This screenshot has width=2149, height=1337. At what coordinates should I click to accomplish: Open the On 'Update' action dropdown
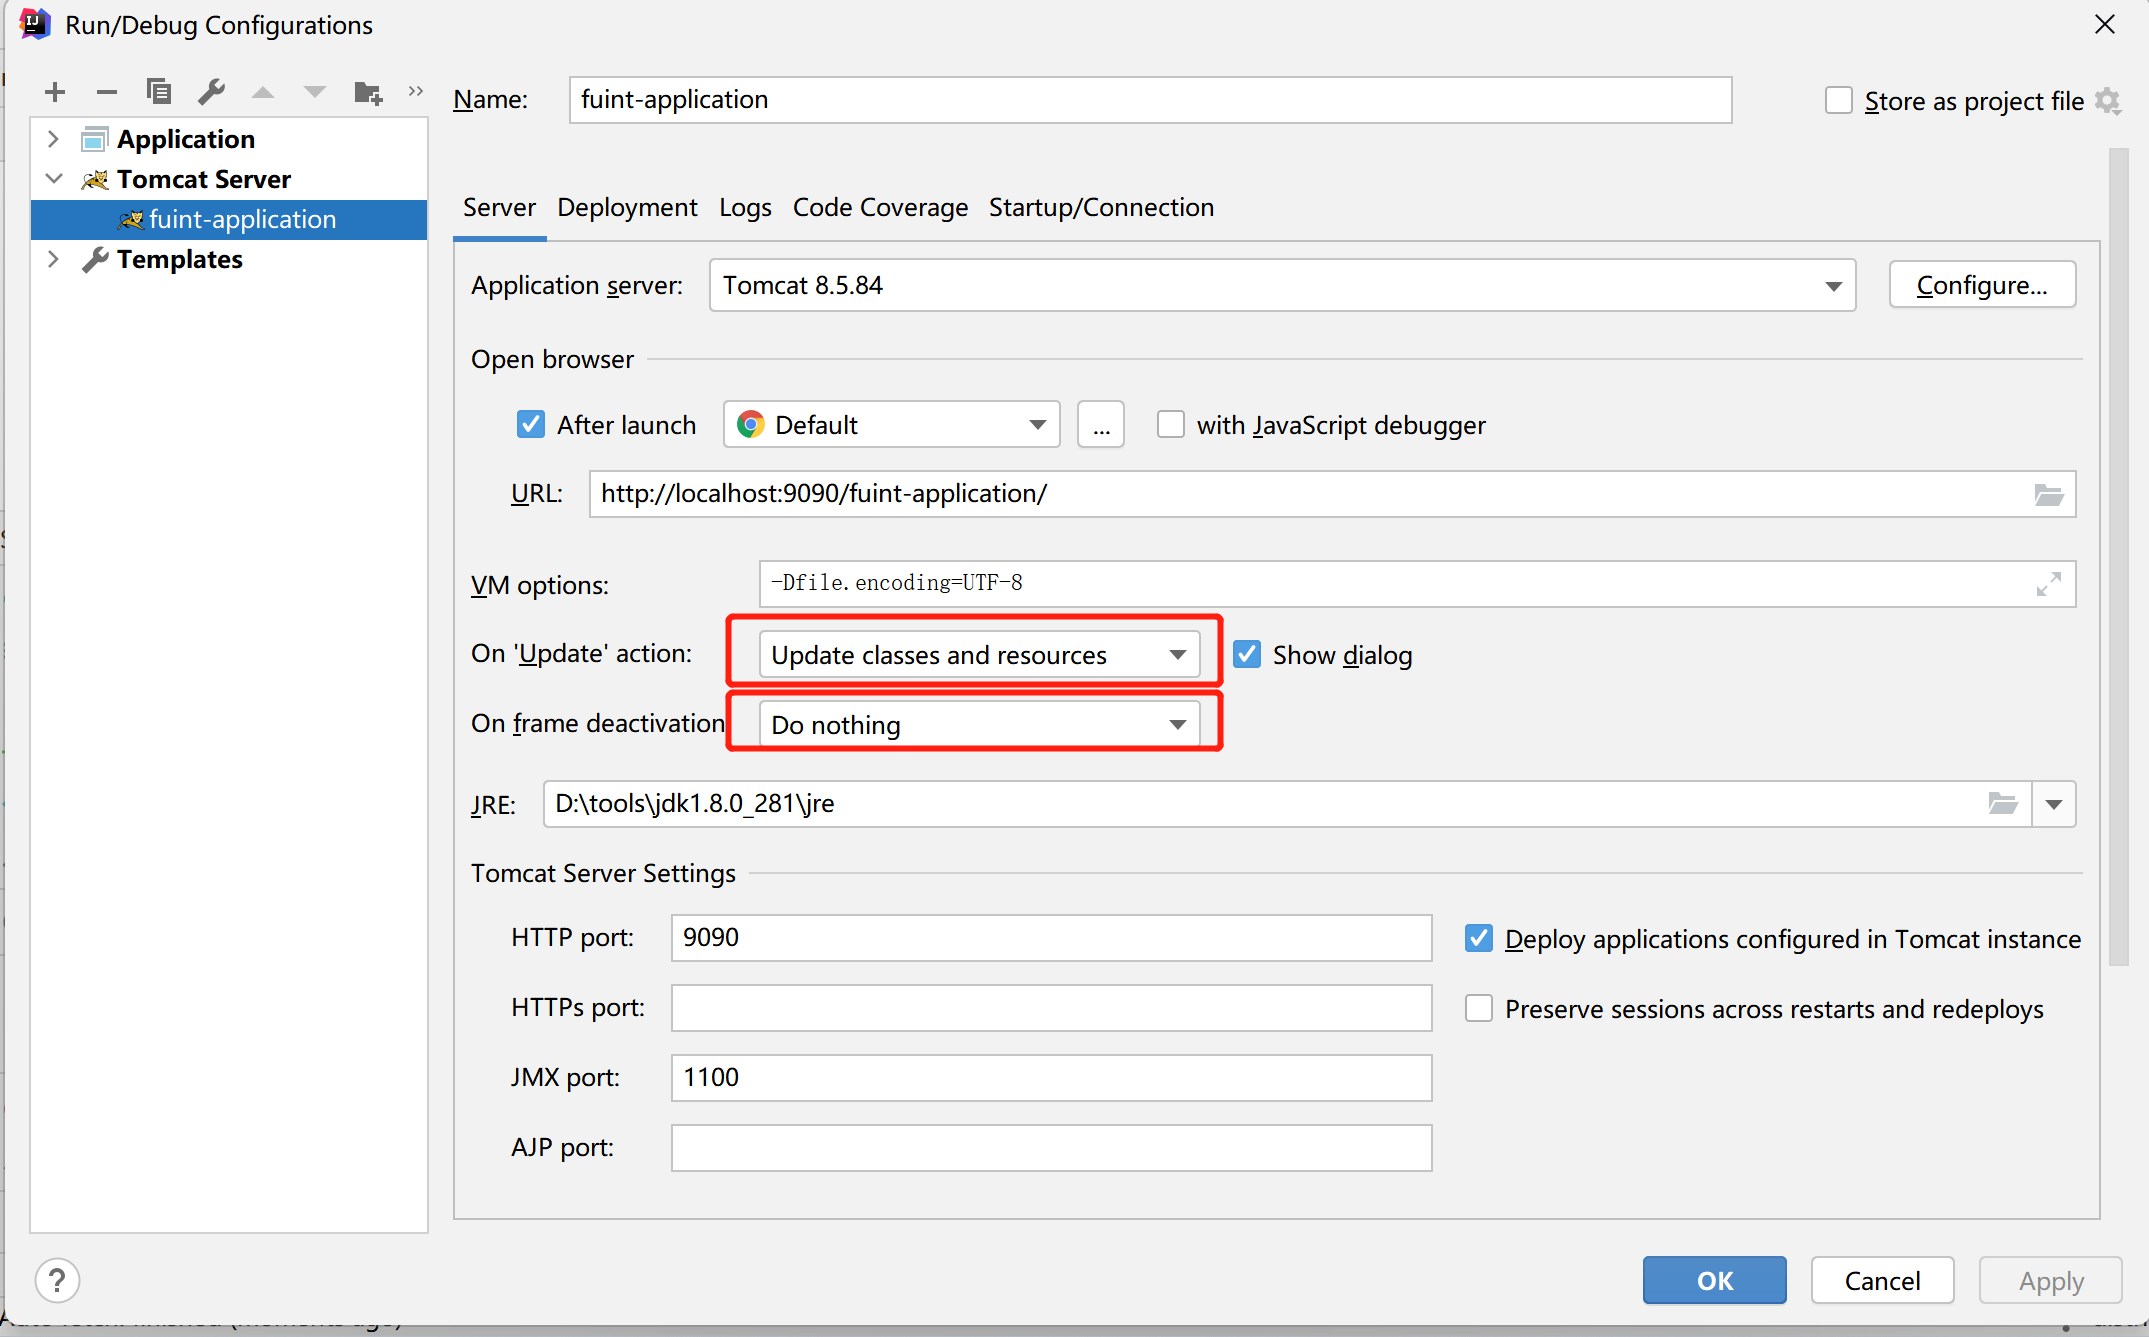pos(979,654)
